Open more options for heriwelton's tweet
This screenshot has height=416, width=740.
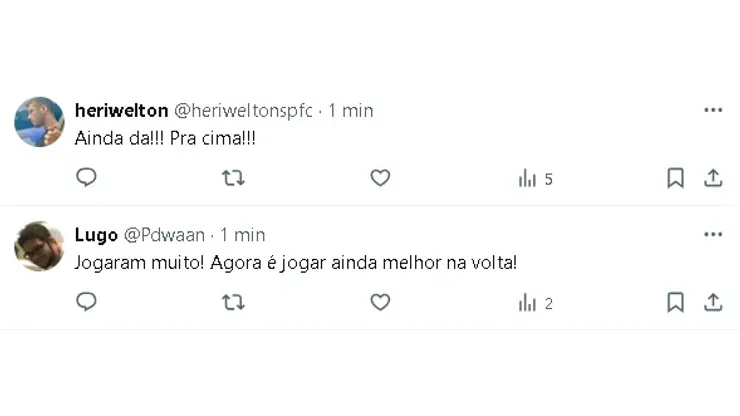tap(713, 110)
